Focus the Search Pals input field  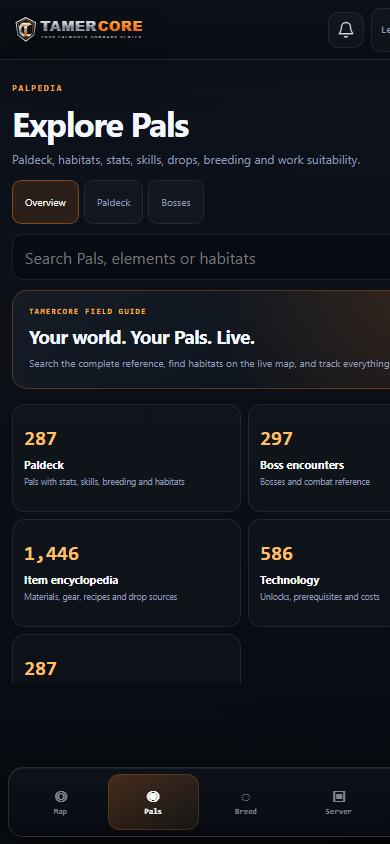coord(201,257)
